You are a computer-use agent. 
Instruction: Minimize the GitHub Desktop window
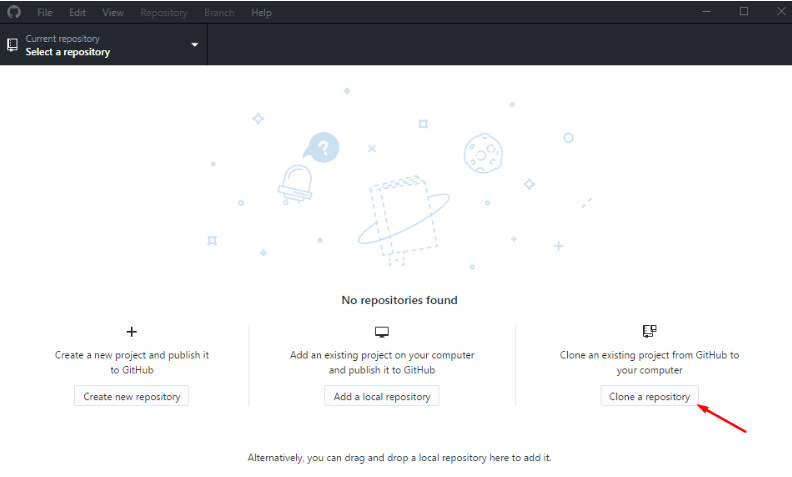pyautogui.click(x=706, y=11)
